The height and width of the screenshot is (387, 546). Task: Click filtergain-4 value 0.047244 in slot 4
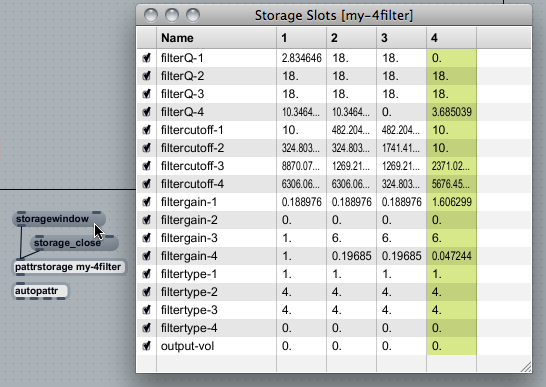pyautogui.click(x=452, y=256)
